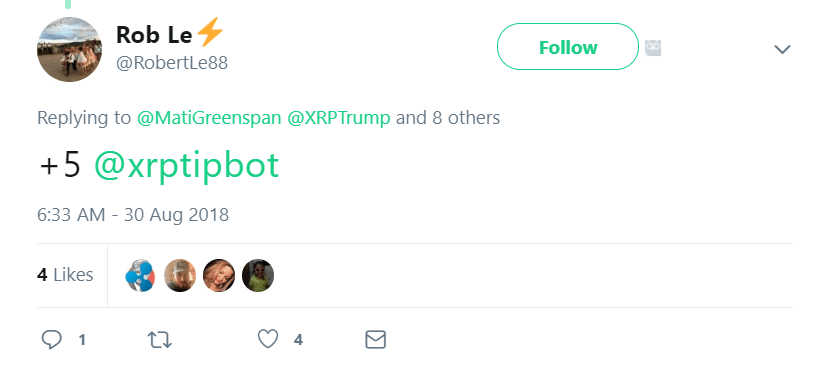The image size is (835, 371).
Task: Click the reply speech bubble icon
Action: [x=52, y=340]
